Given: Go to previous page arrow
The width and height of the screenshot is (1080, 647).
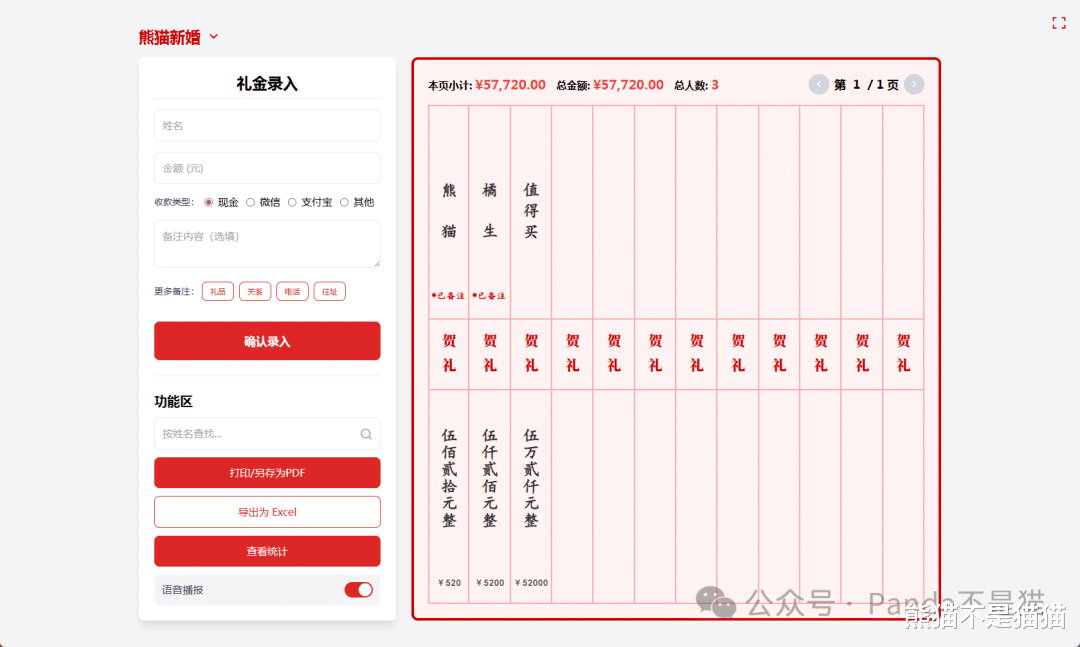Looking at the screenshot, I should click(x=818, y=84).
